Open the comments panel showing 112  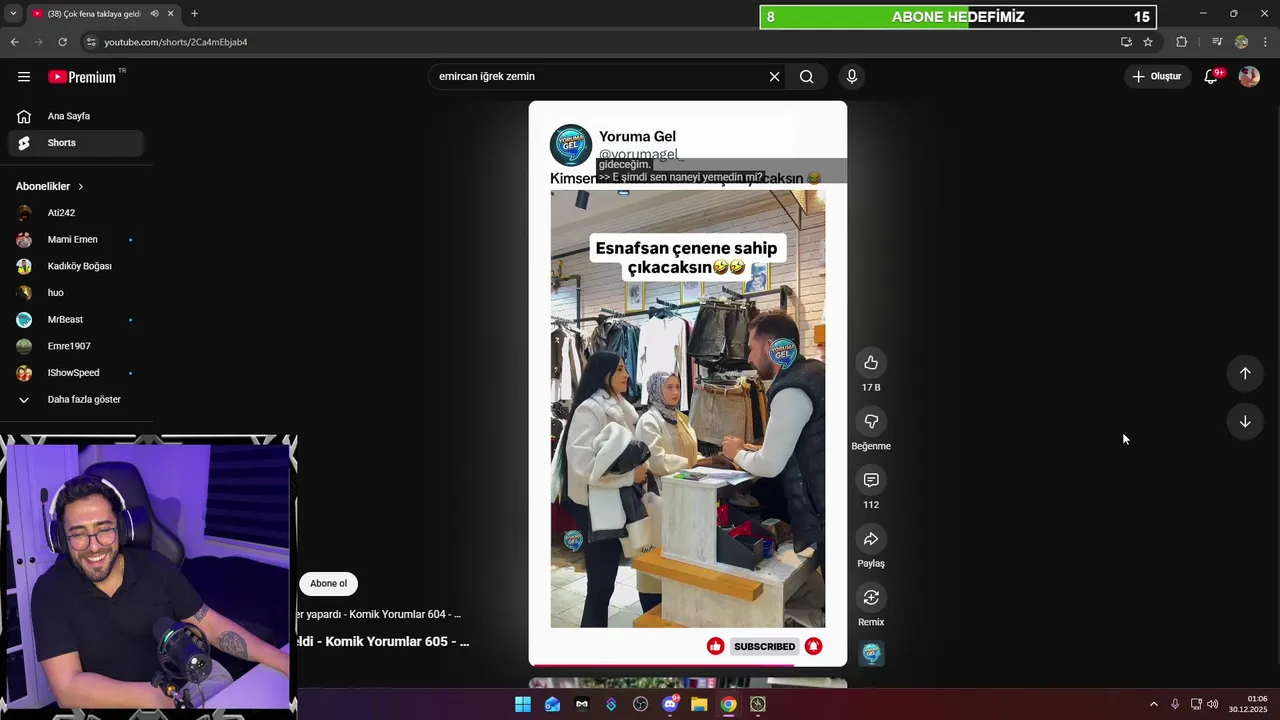pos(871,480)
